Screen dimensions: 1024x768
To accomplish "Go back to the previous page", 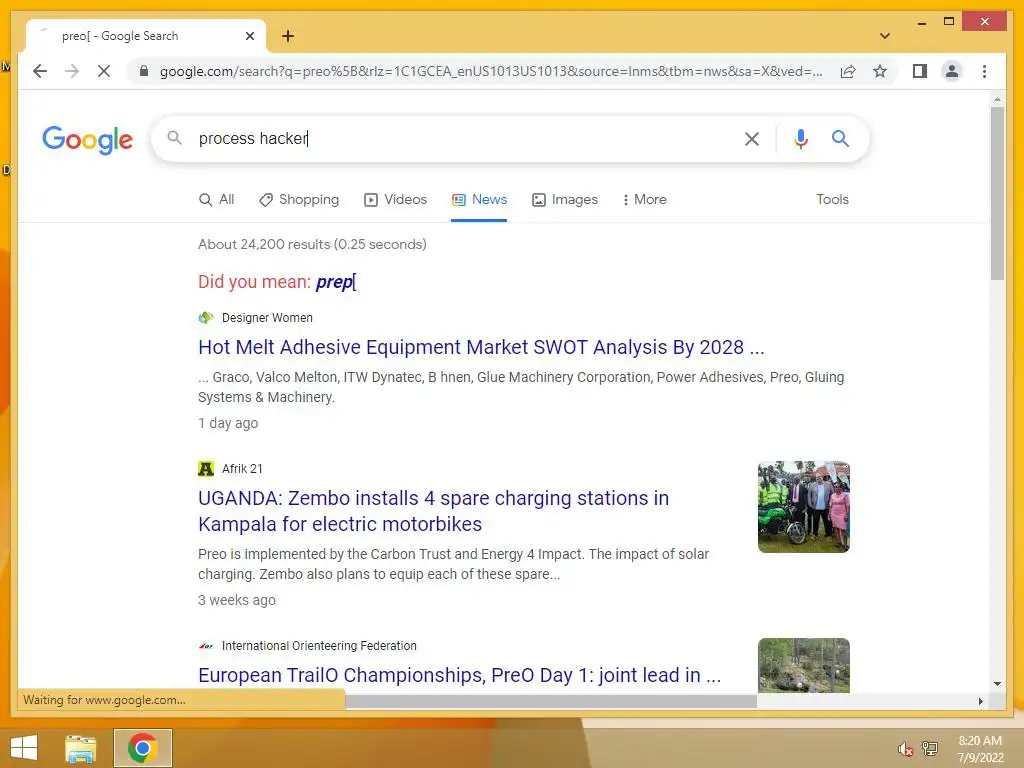I will point(40,71).
